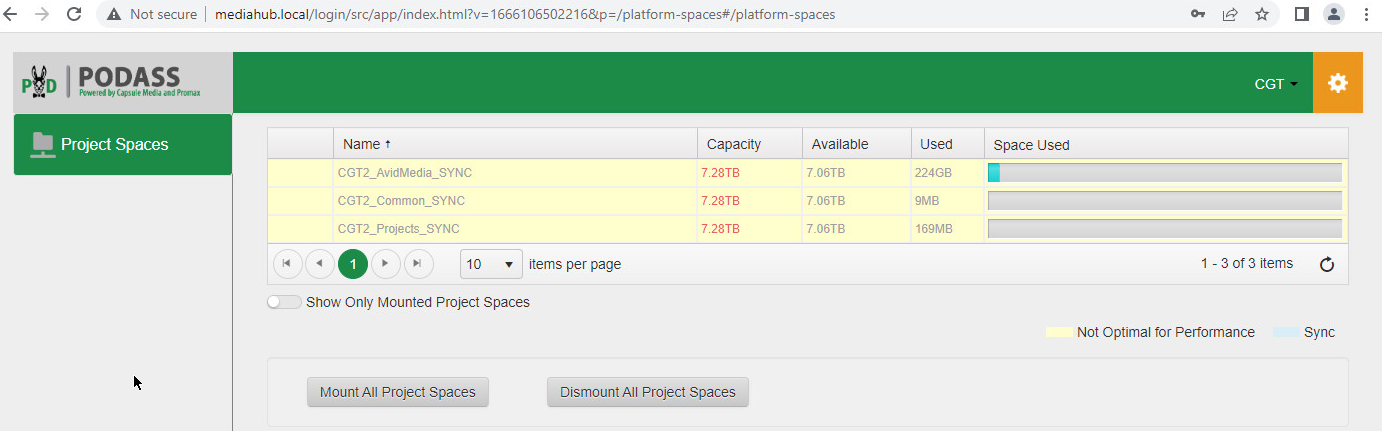Go to the next page arrow
Screen dimensions: 1382x431
(385, 264)
